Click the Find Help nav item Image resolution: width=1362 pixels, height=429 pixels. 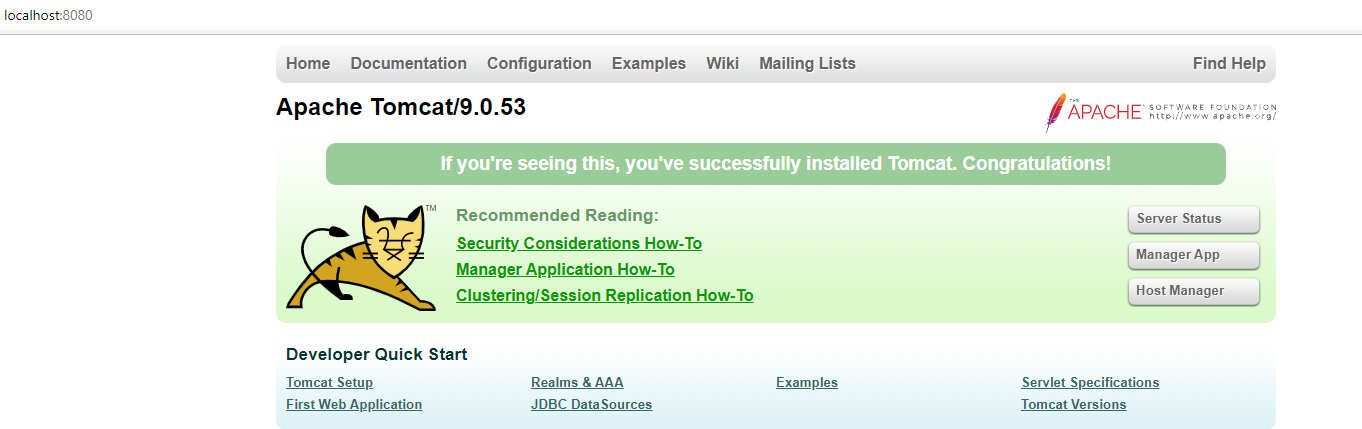[x=1229, y=63]
